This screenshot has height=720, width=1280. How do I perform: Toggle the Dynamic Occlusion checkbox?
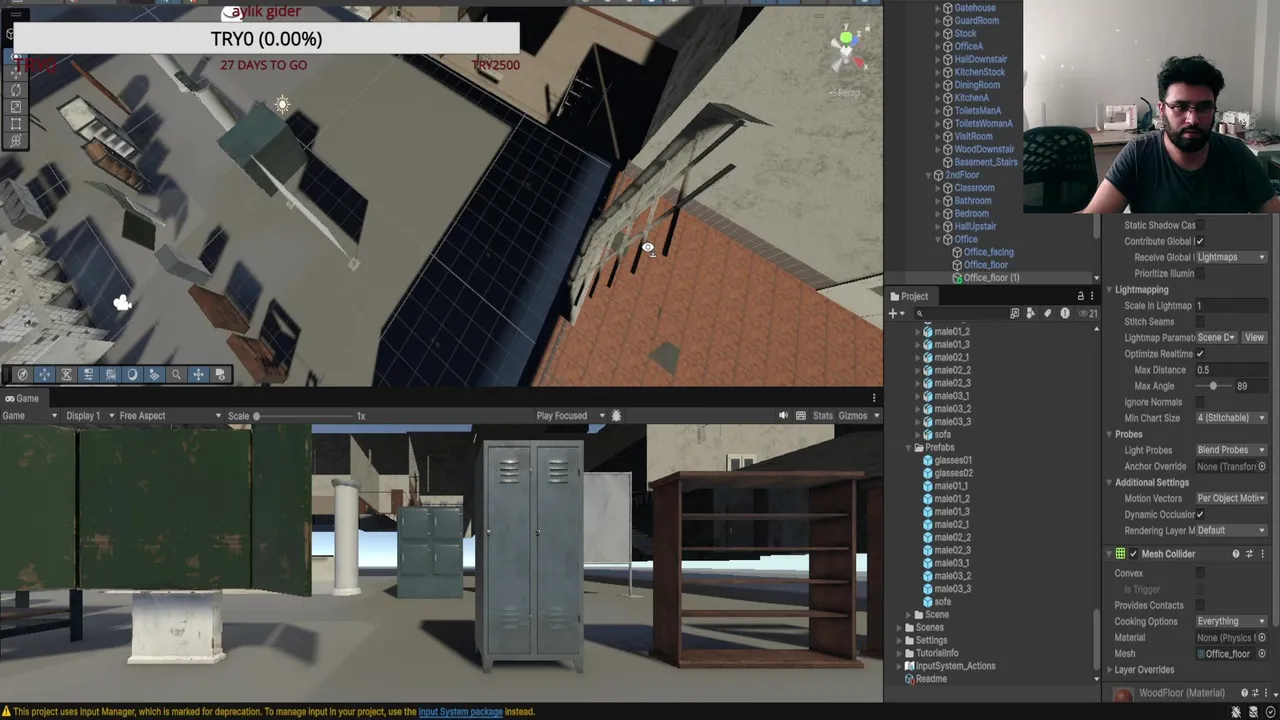point(1200,514)
